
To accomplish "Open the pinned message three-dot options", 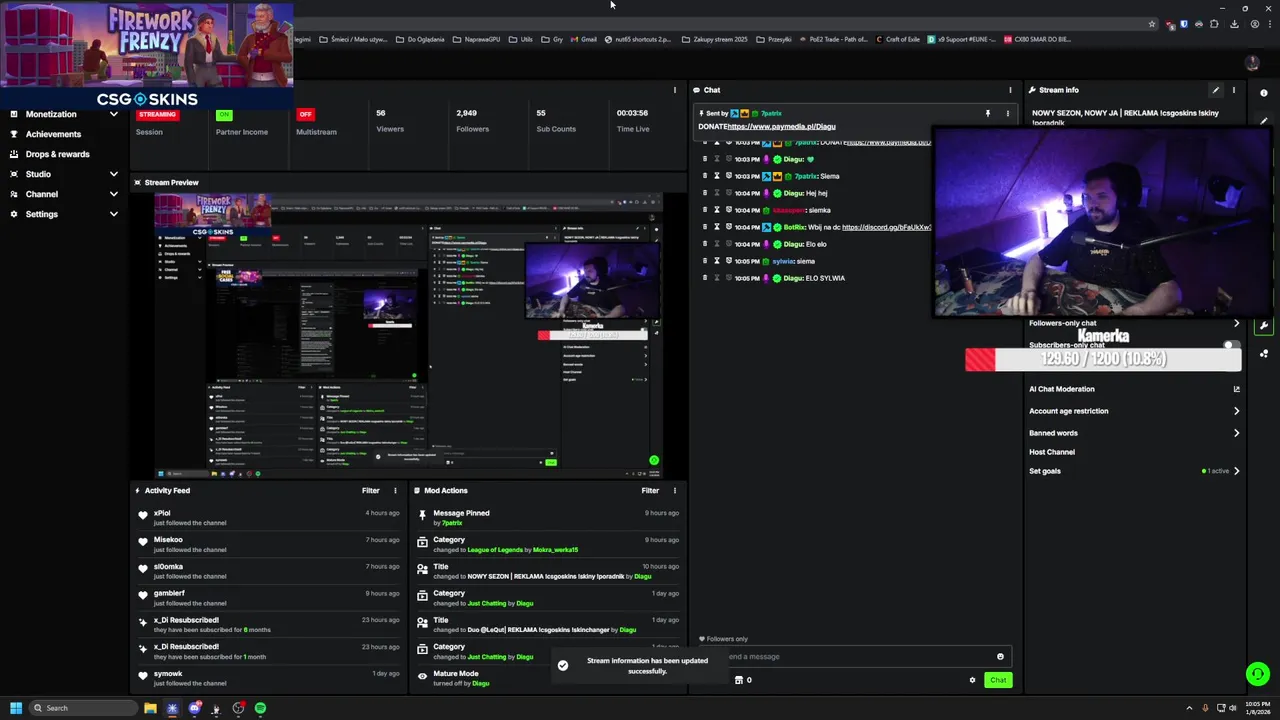I will [1007, 114].
